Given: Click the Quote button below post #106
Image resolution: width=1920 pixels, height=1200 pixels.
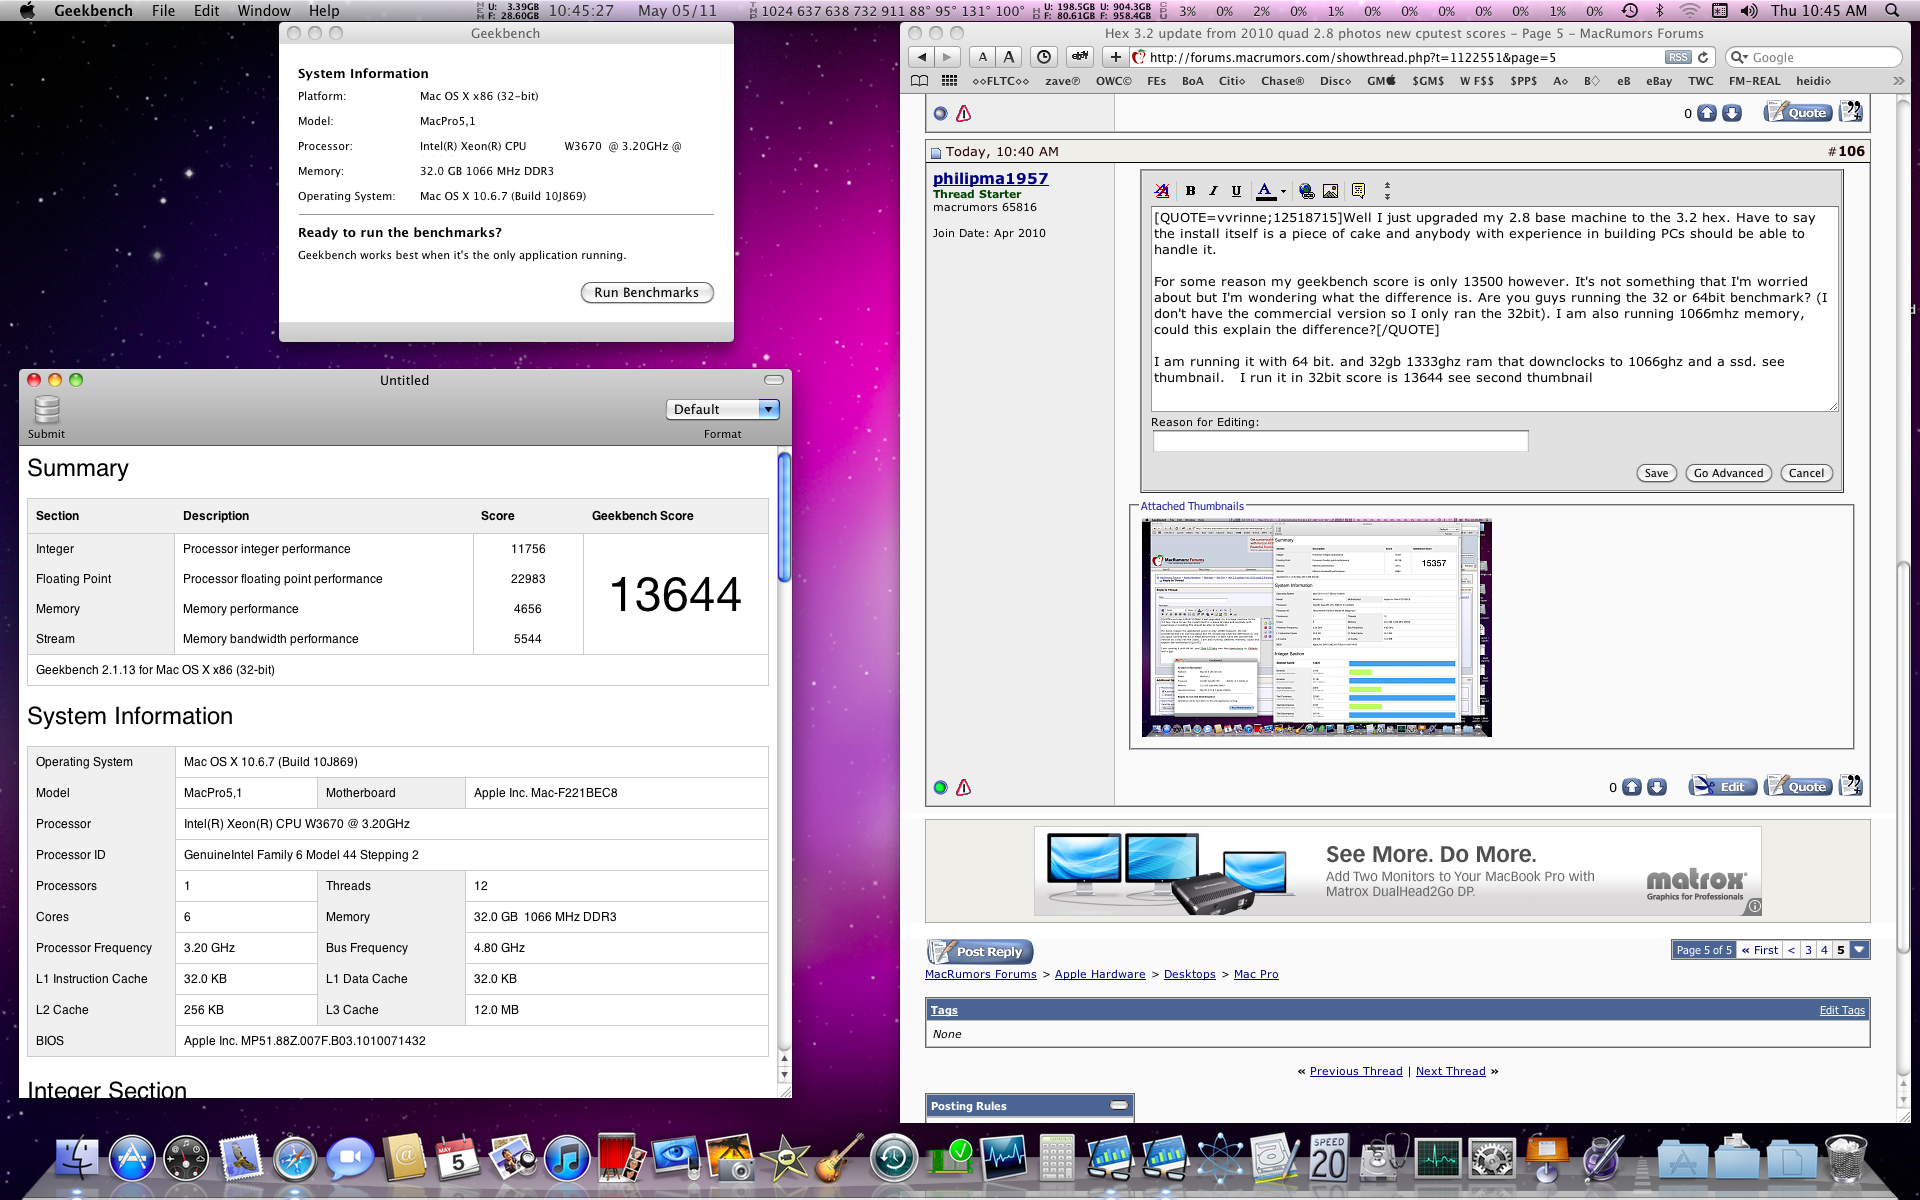Looking at the screenshot, I should click(x=1797, y=787).
